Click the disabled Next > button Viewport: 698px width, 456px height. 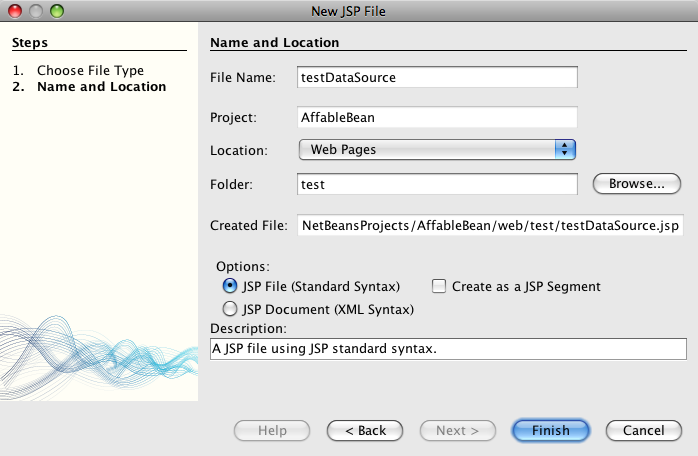coord(457,430)
